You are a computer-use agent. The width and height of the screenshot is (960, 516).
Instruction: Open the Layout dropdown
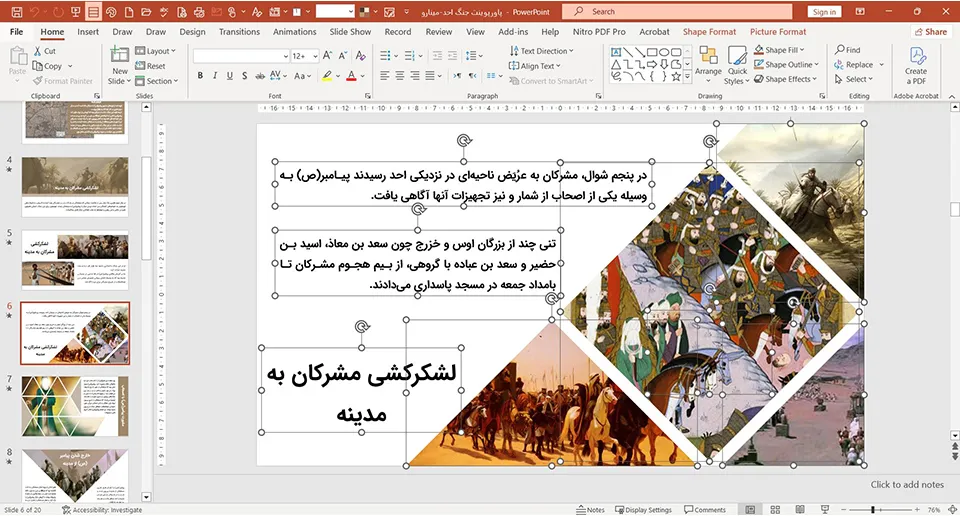pyautogui.click(x=156, y=51)
